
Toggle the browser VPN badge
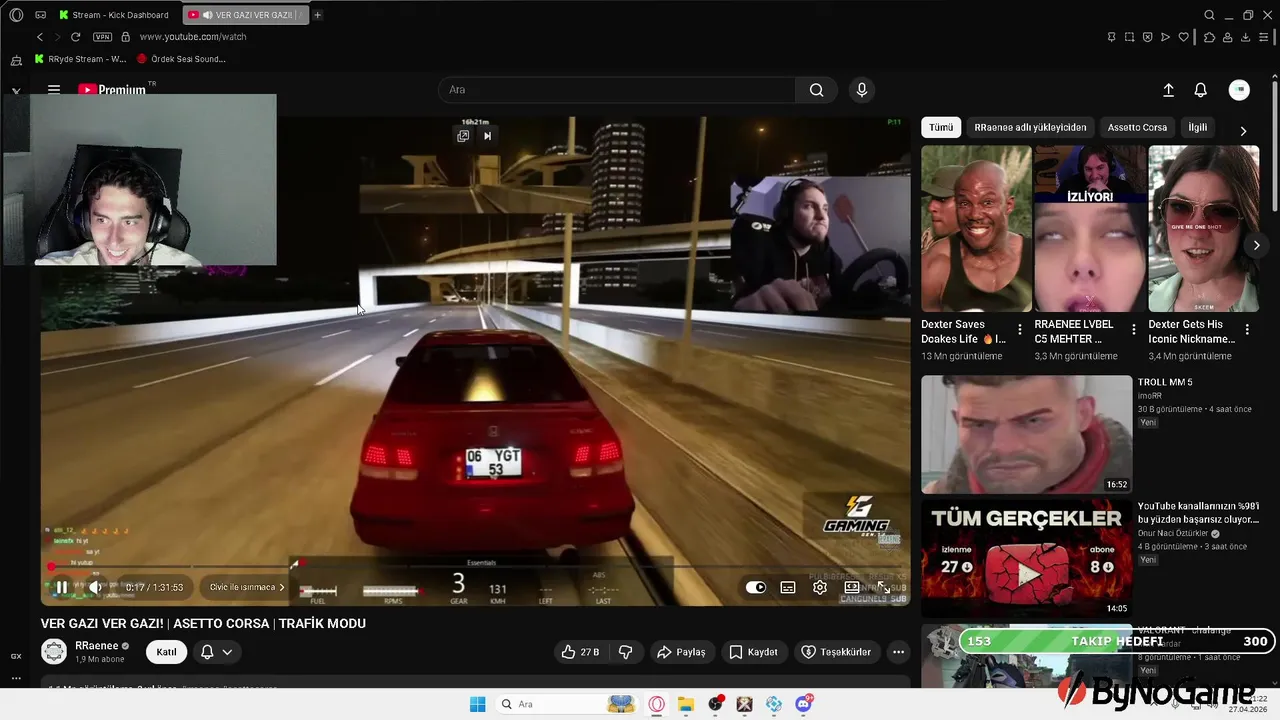point(102,37)
